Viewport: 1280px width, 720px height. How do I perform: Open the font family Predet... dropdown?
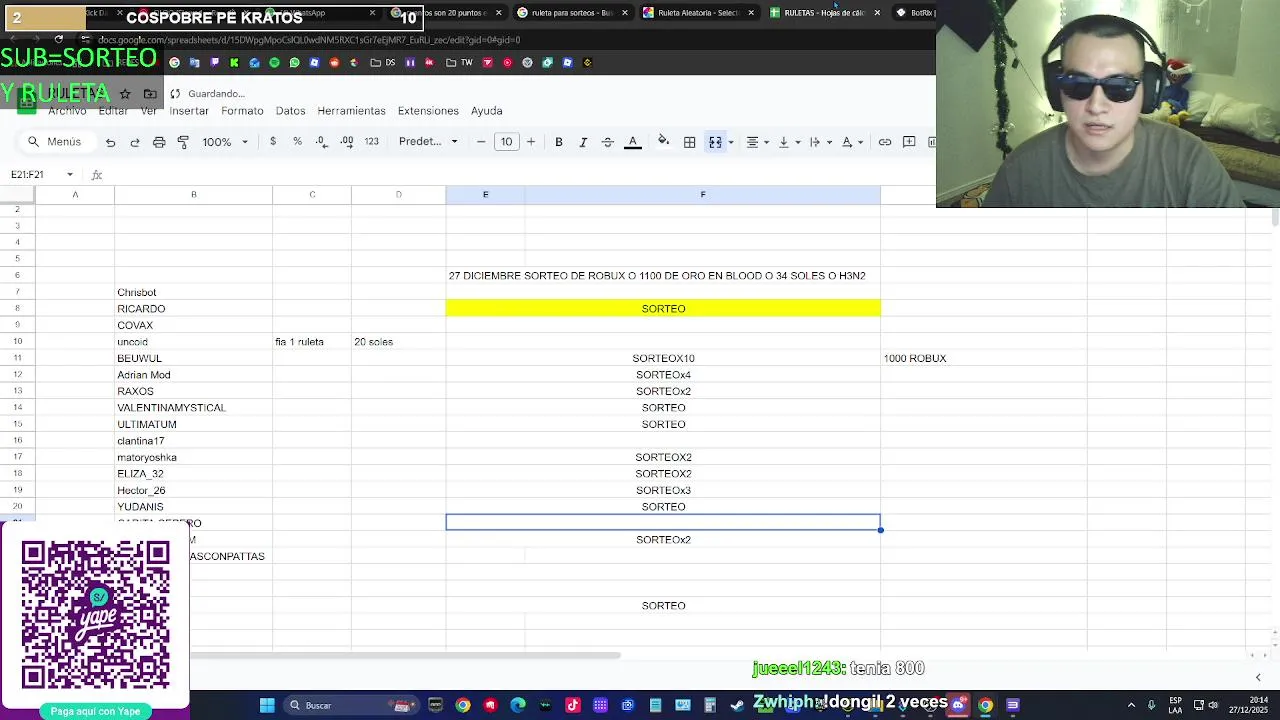428,142
